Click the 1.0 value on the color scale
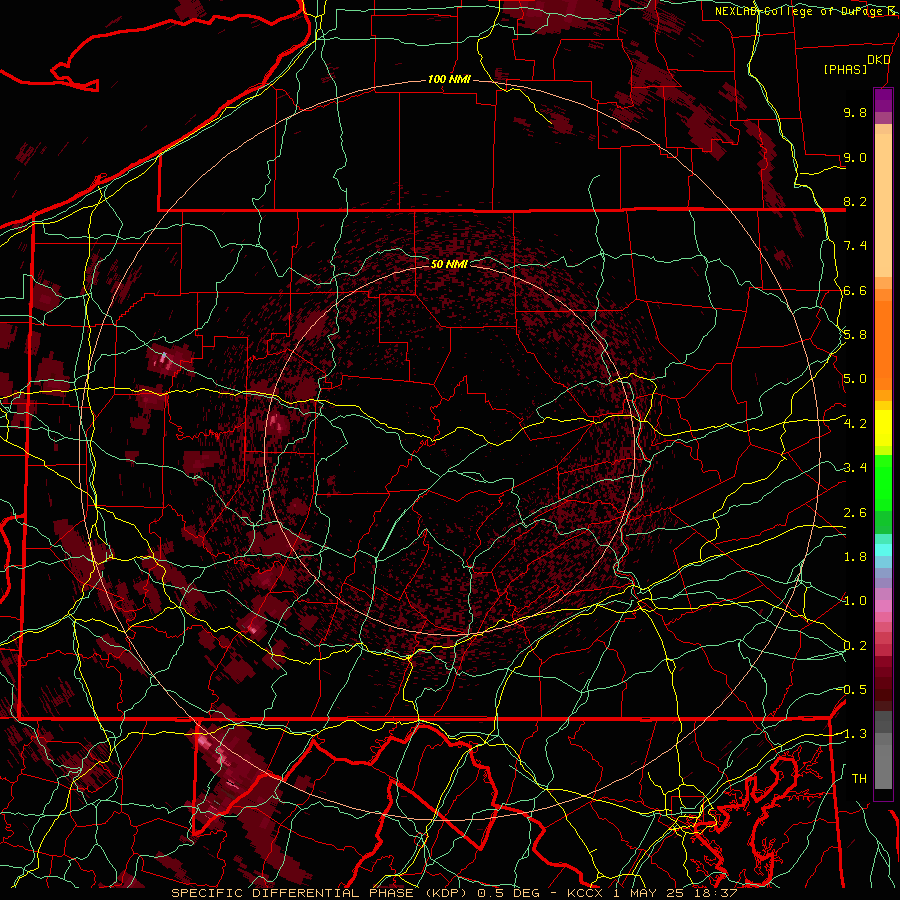This screenshot has width=900, height=900. click(855, 601)
